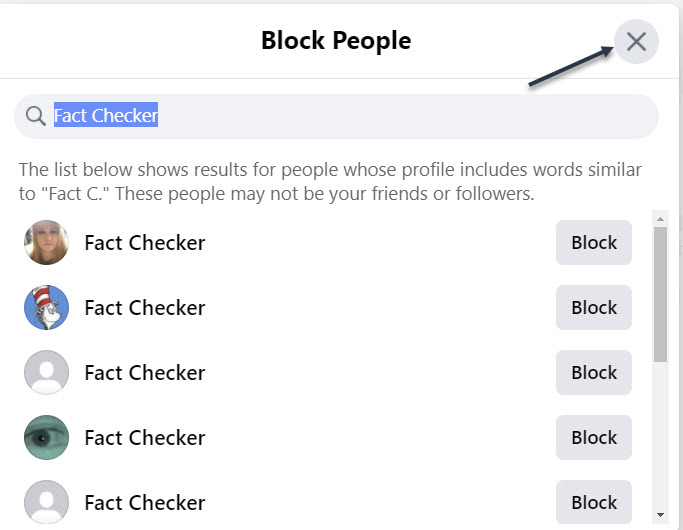
Task: Click the fifth result's default avatar
Action: (x=46, y=502)
